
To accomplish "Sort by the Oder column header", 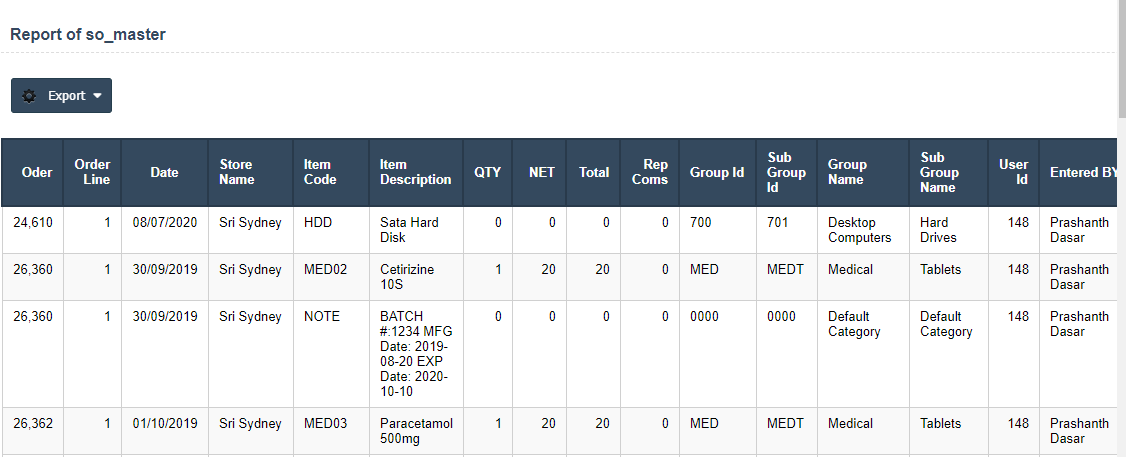I will (x=37, y=172).
